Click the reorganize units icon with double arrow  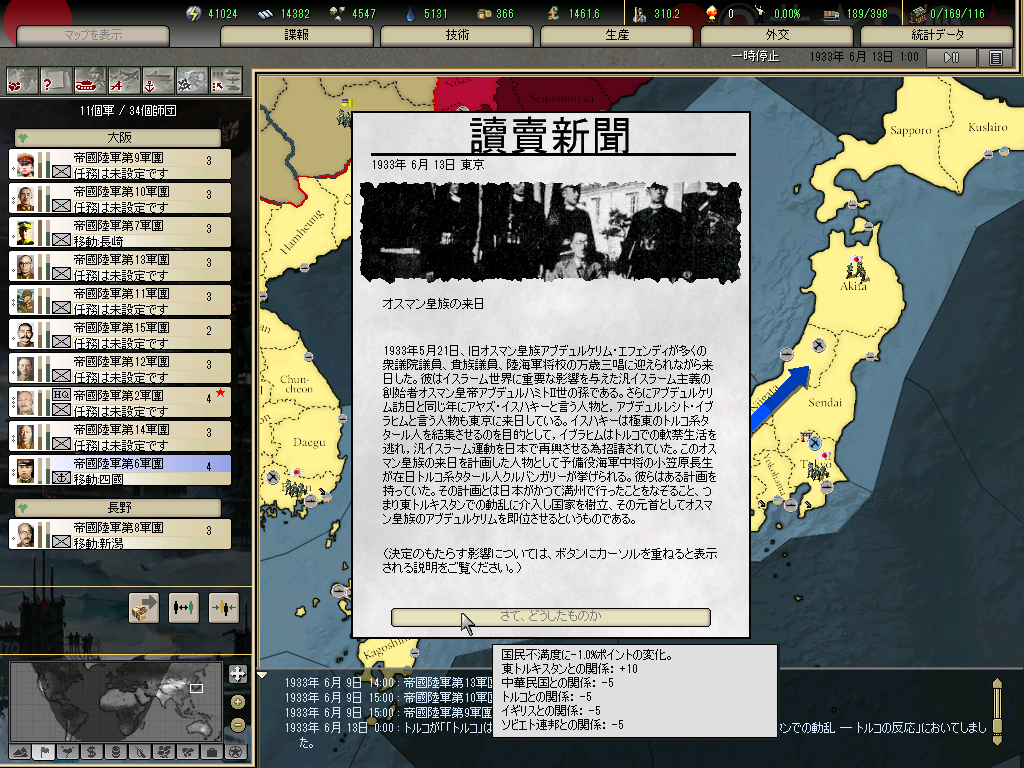pyautogui.click(x=184, y=607)
